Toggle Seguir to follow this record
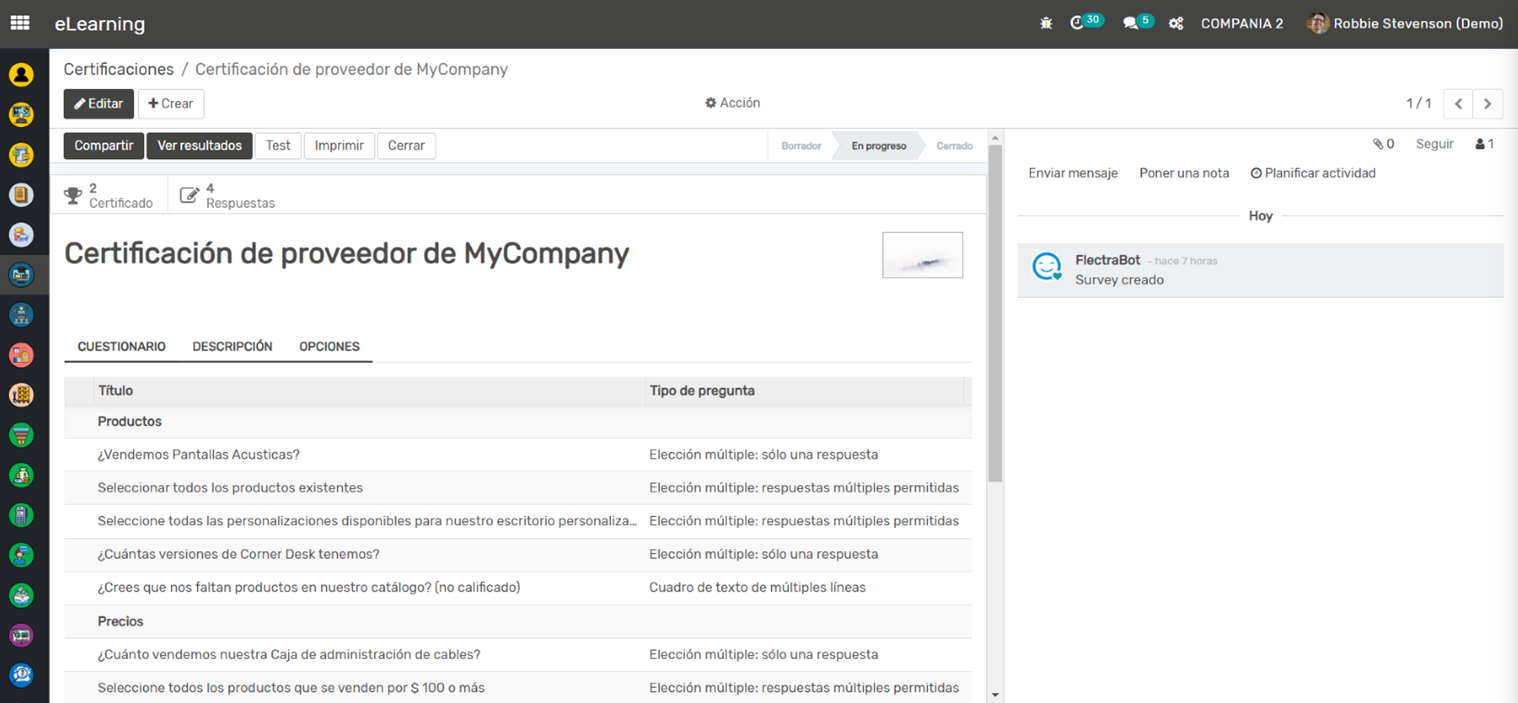The height and width of the screenshot is (703, 1518). (x=1434, y=144)
